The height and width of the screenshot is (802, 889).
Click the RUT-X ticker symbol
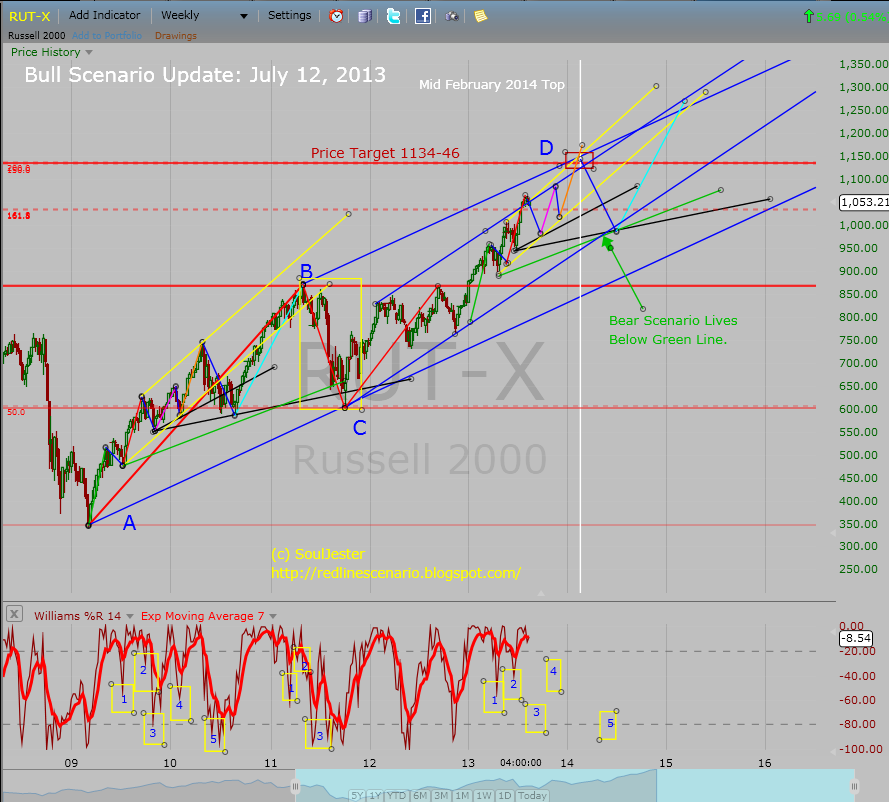29,17
